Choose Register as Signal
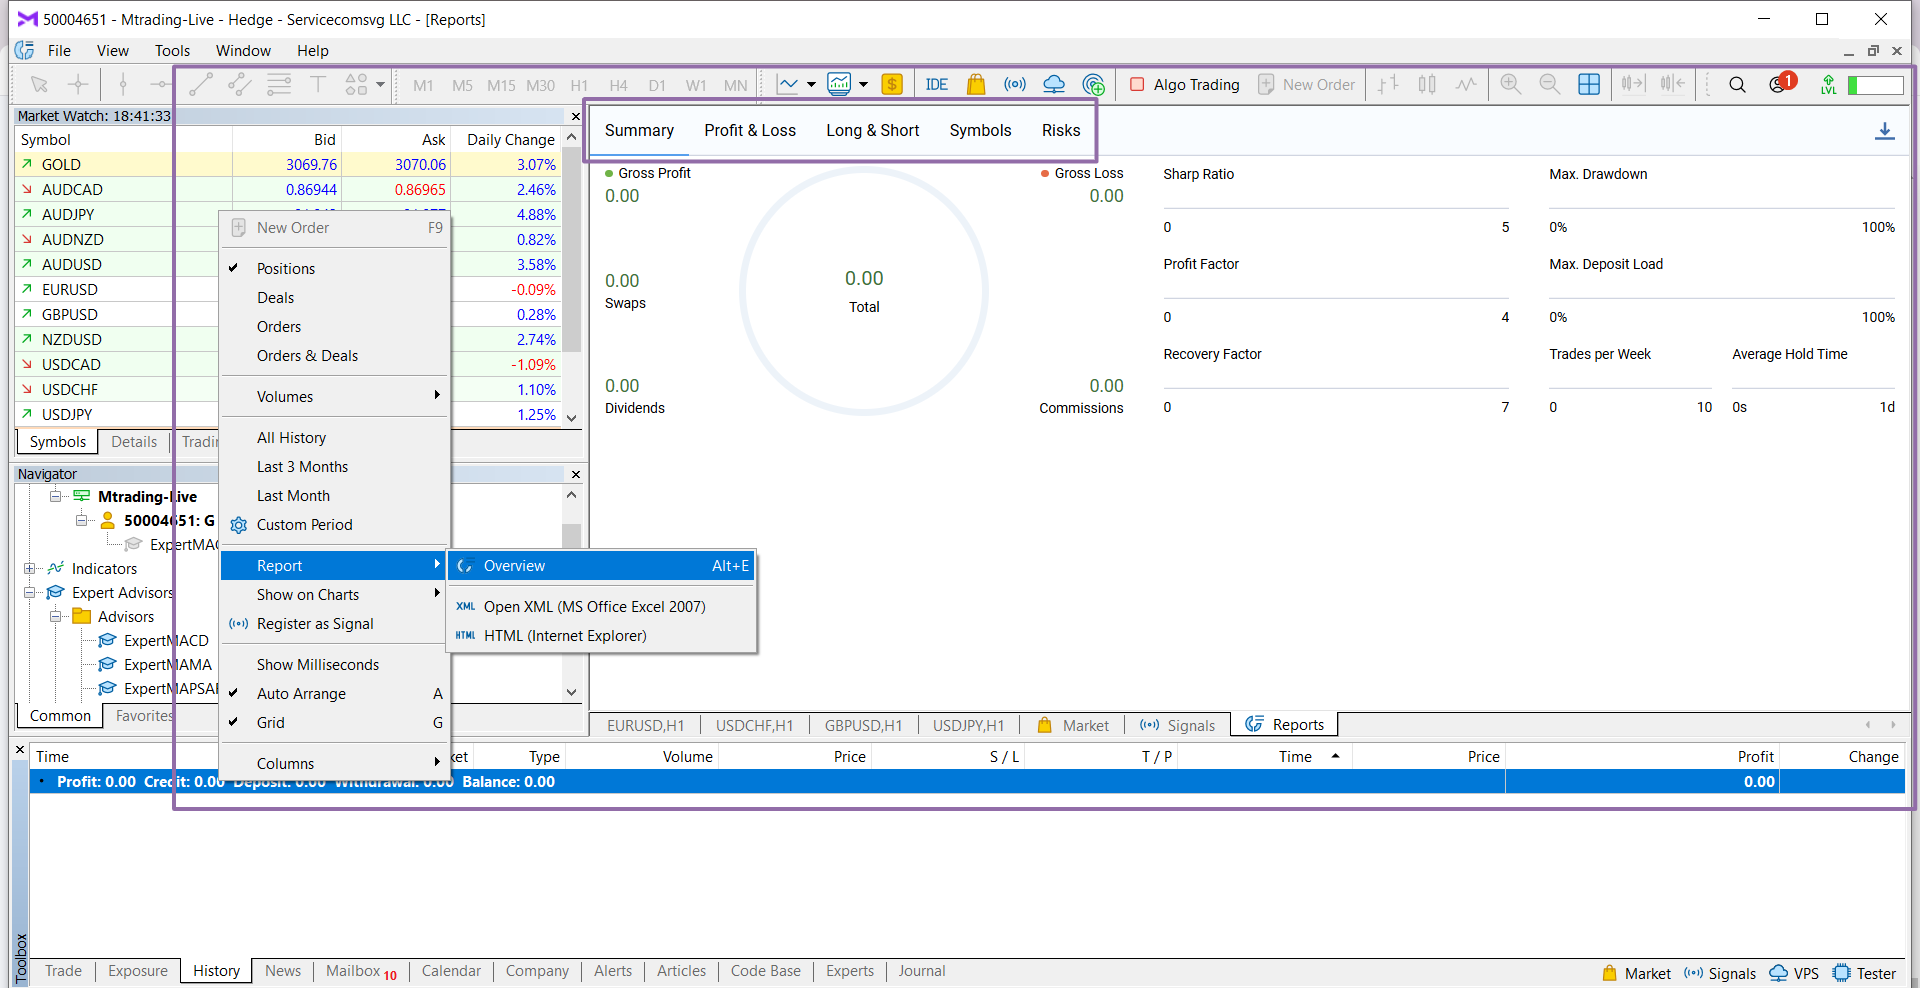This screenshot has width=1920, height=988. (x=334, y=623)
